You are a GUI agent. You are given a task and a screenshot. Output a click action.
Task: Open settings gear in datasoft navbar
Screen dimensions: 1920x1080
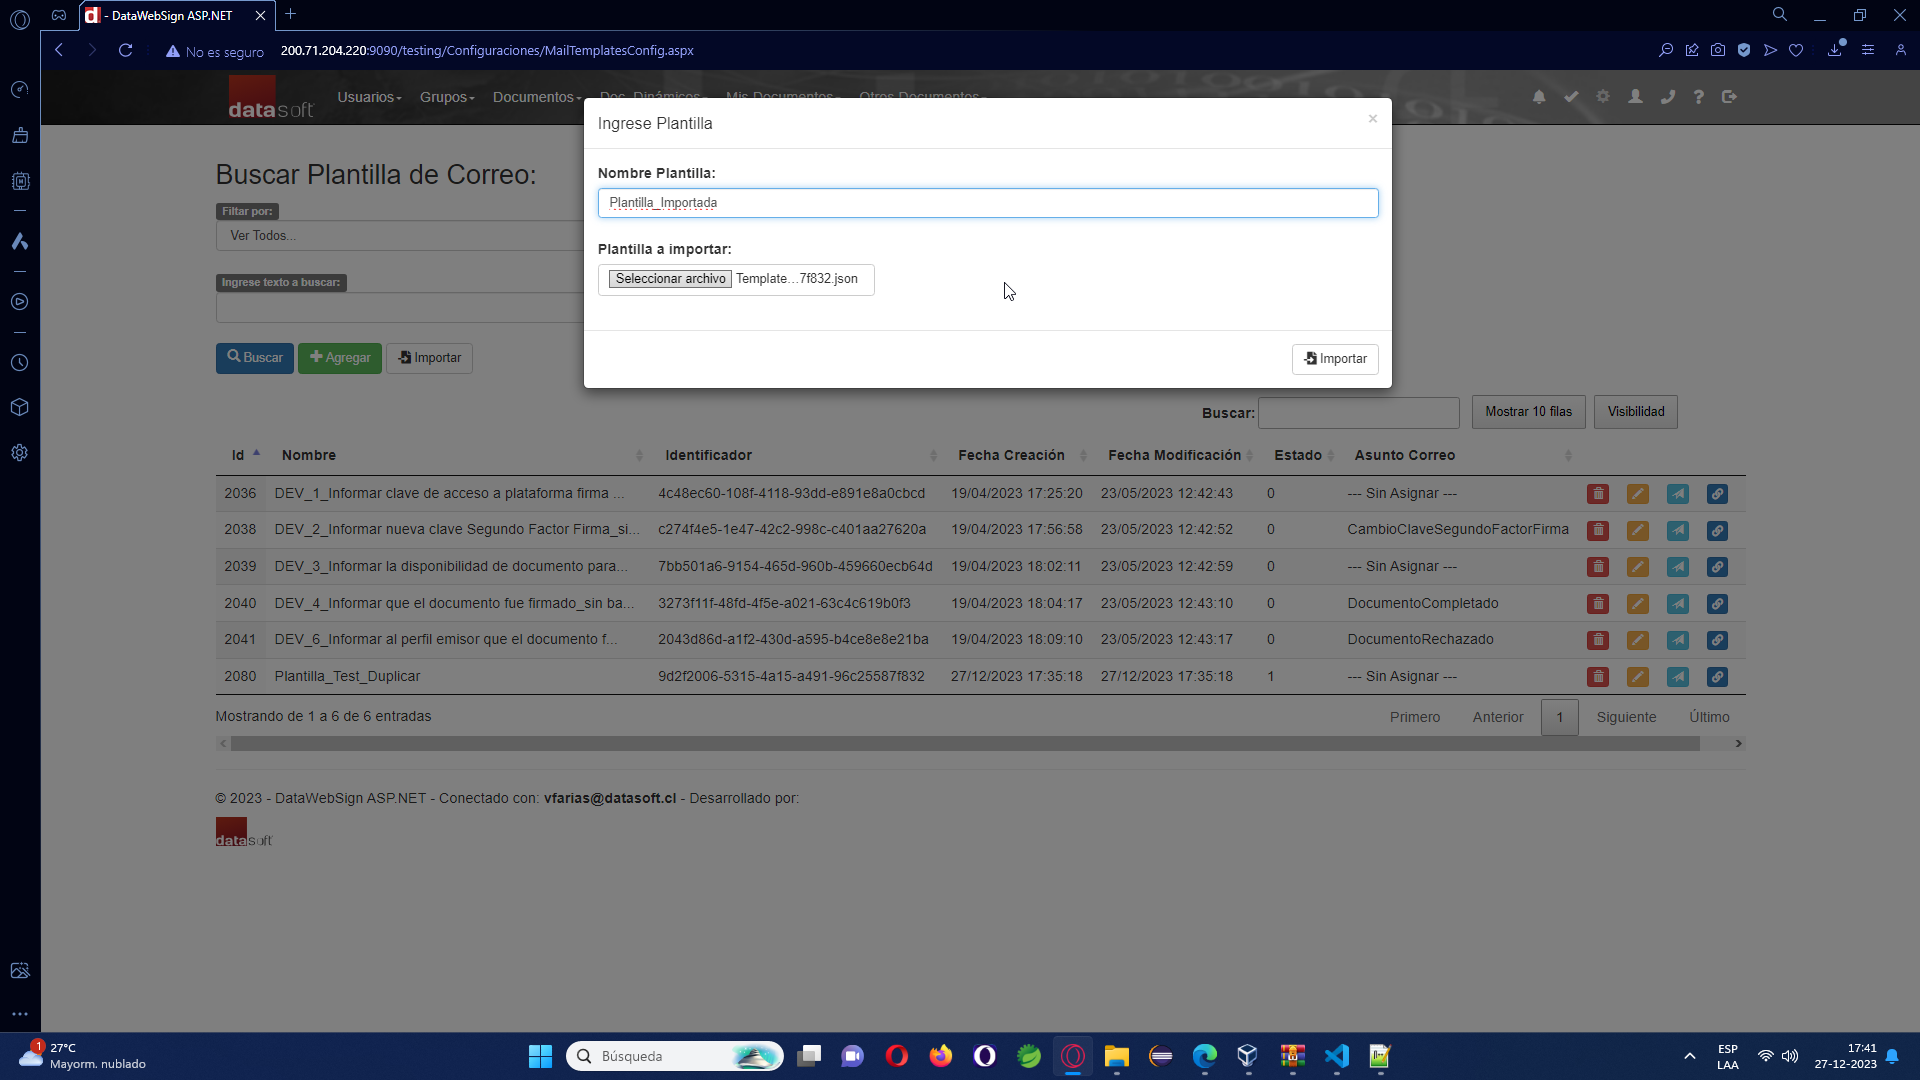[1603, 97]
